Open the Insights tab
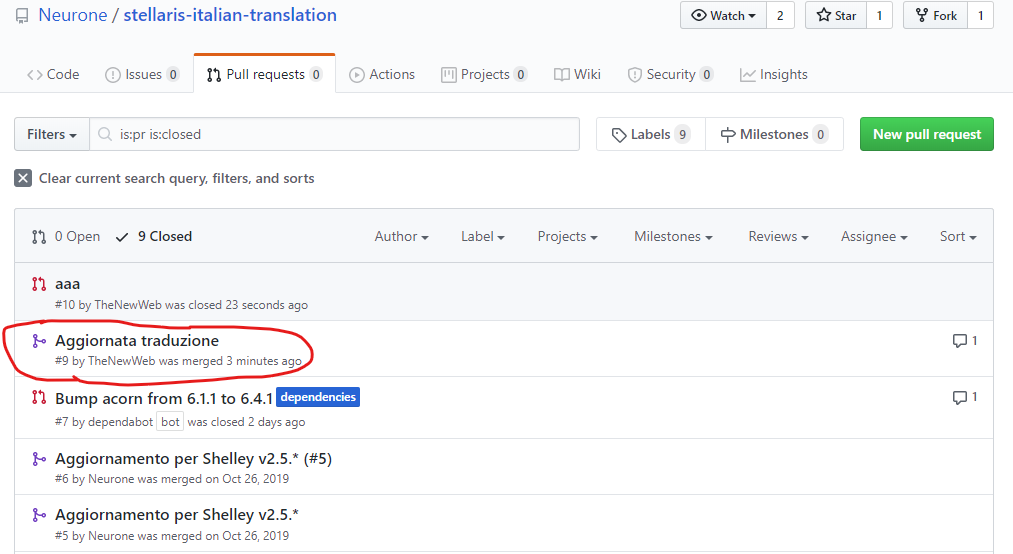The height and width of the screenshot is (554, 1013). coord(773,74)
